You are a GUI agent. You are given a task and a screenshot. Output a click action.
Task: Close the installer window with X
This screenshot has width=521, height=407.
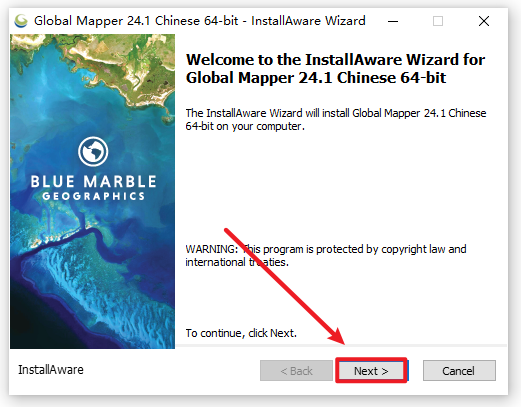(484, 21)
